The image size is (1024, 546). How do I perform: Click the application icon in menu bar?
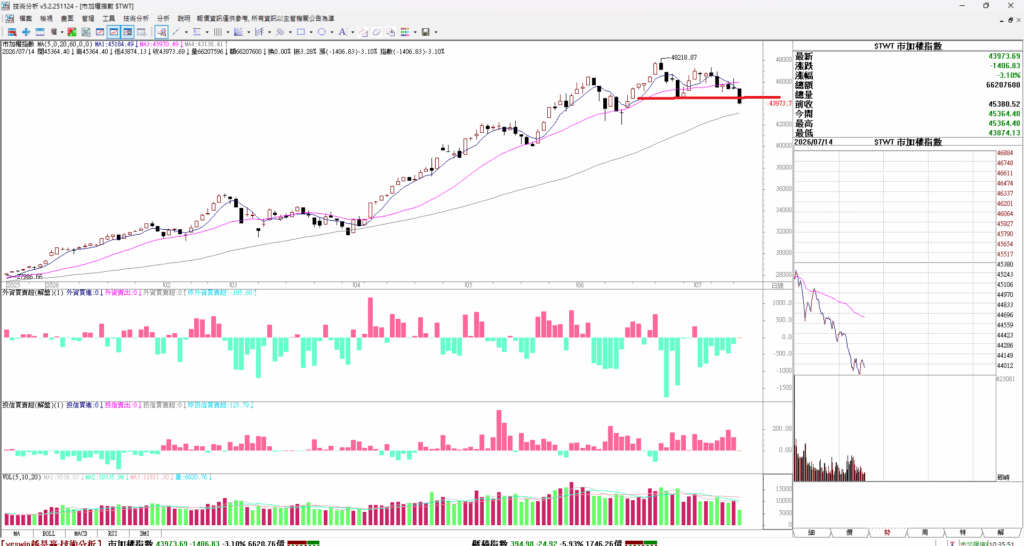[x=9, y=18]
